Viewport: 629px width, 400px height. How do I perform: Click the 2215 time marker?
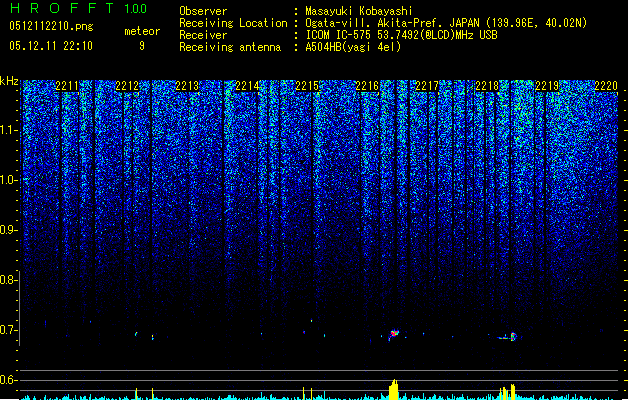tap(307, 86)
